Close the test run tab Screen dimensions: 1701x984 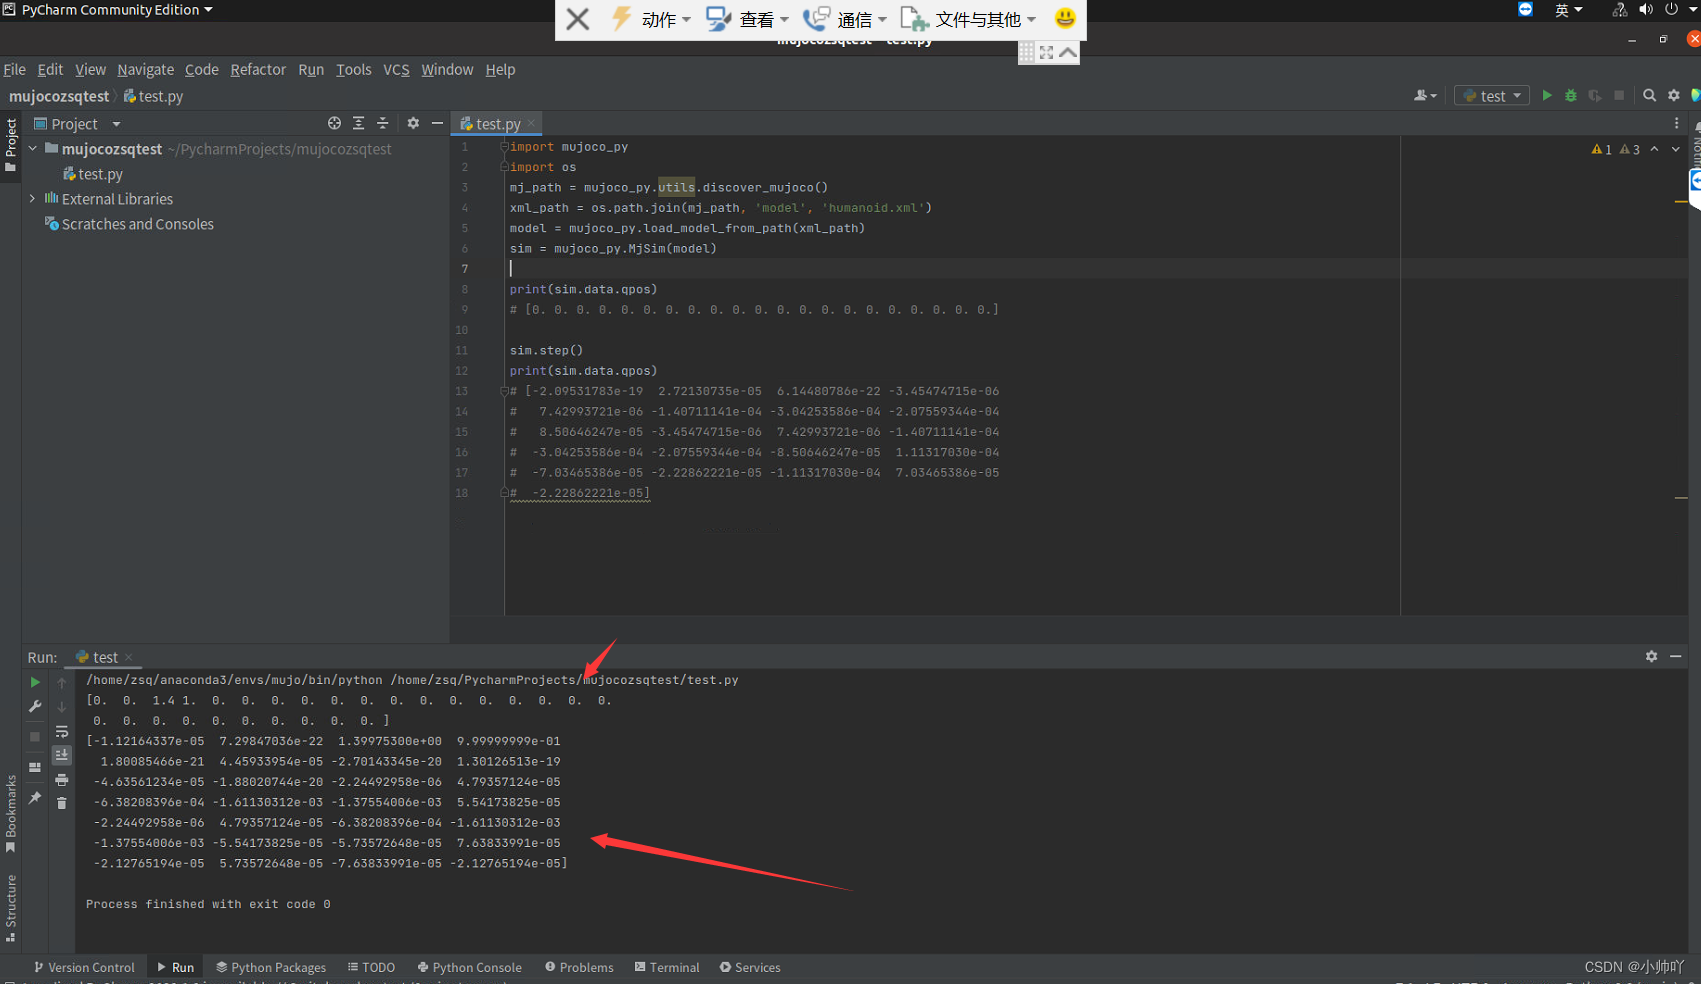click(x=128, y=657)
